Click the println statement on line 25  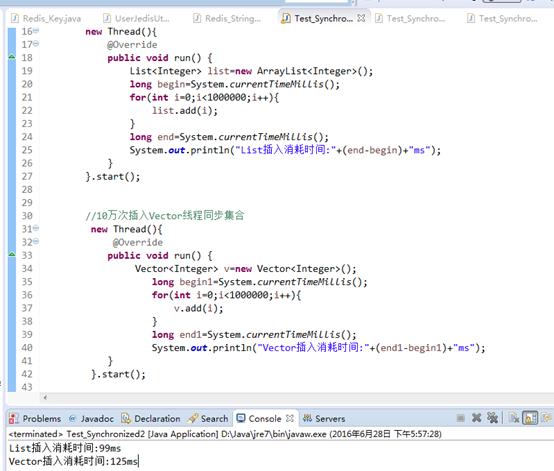[285, 150]
